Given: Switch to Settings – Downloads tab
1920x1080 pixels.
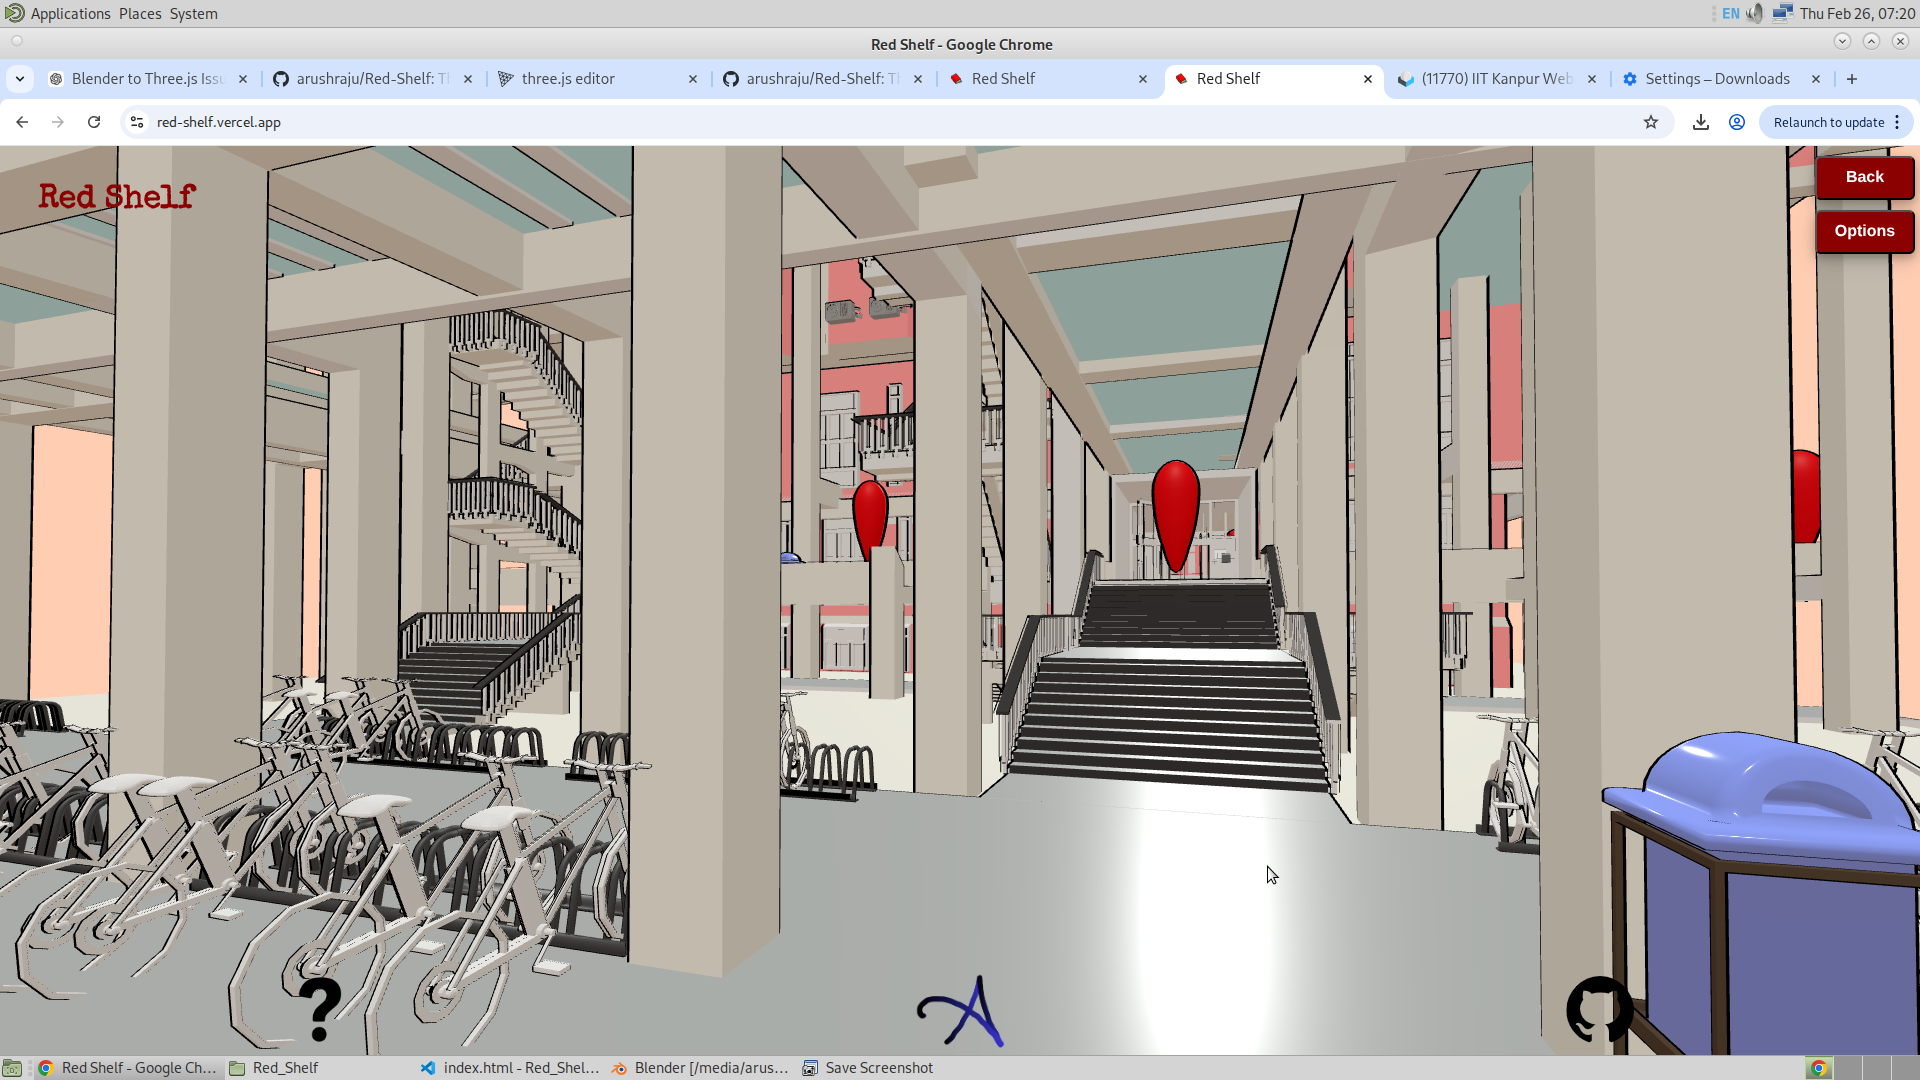Looking at the screenshot, I should [1717, 79].
